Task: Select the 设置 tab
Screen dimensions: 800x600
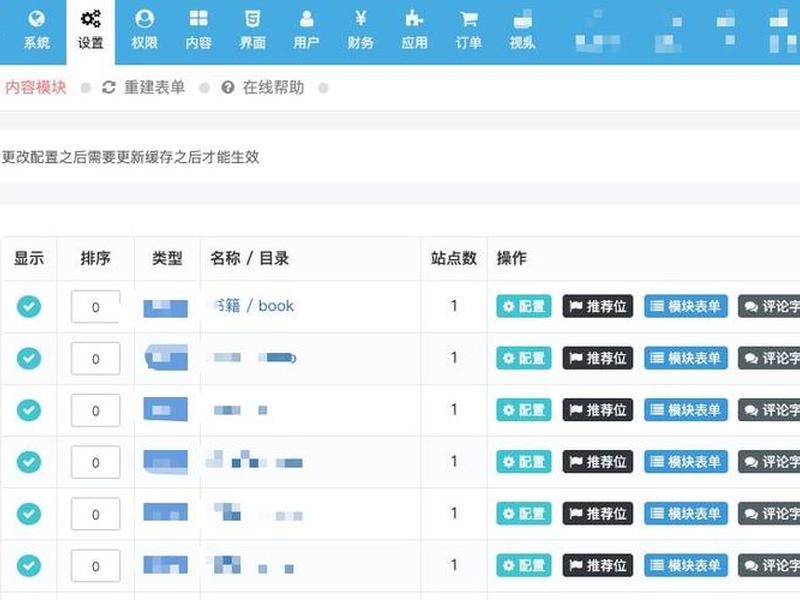Action: (x=90, y=31)
